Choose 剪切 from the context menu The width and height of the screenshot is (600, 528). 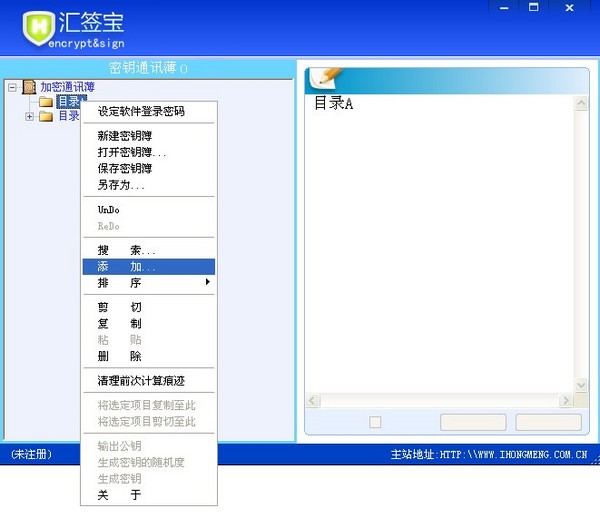[149, 307]
